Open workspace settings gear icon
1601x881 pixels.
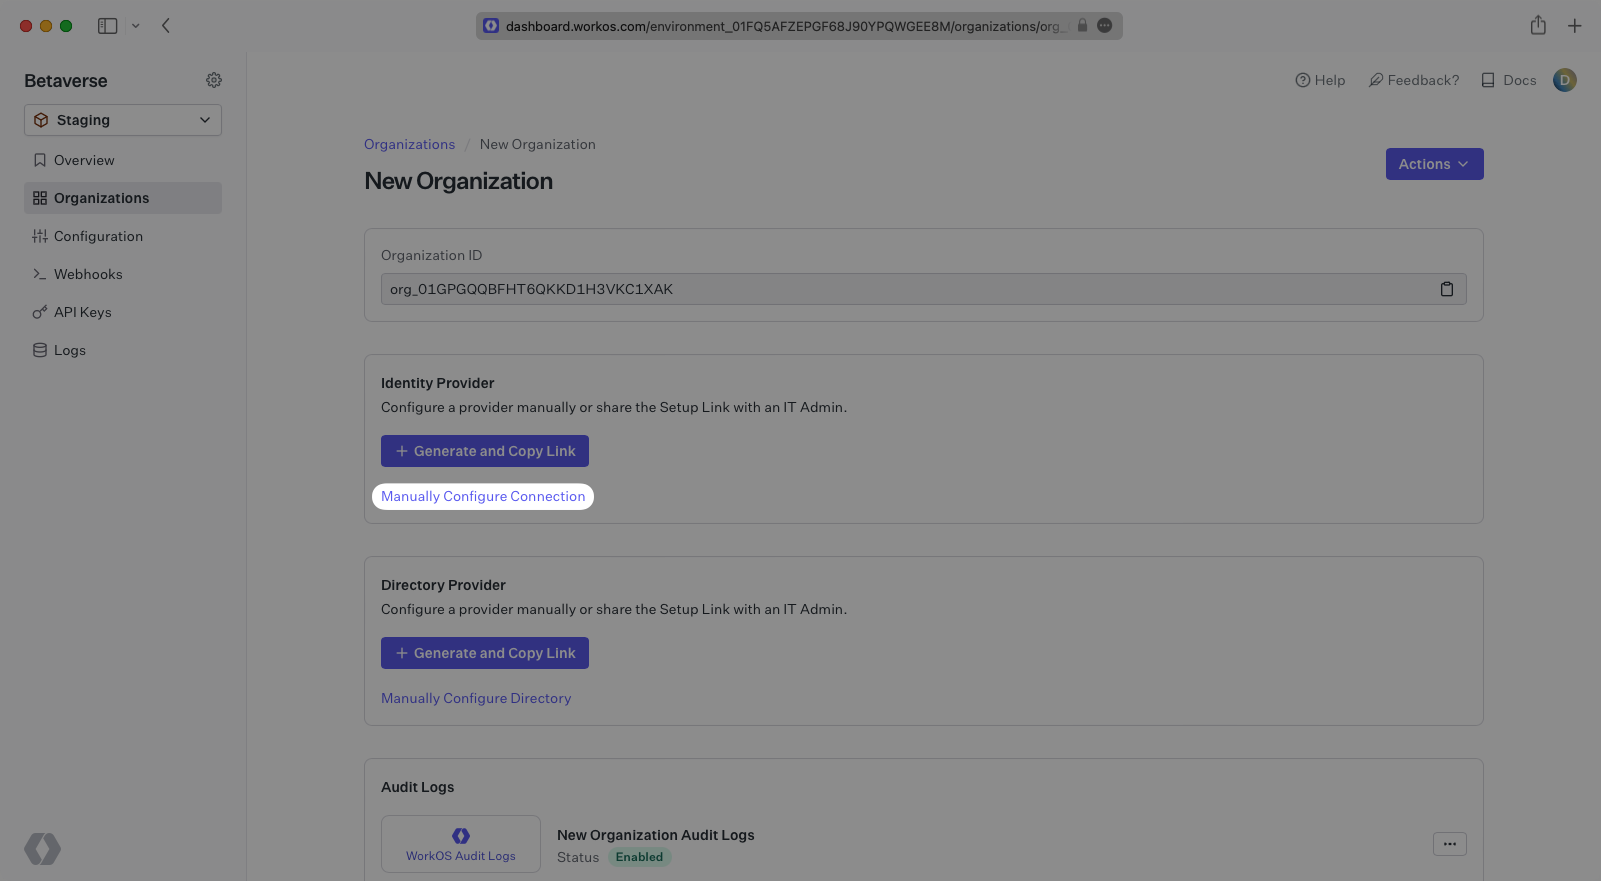coord(214,80)
